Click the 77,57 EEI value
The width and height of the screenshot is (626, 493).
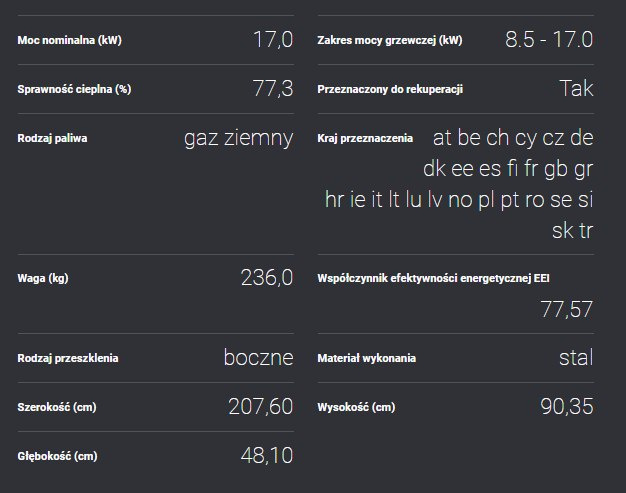coord(567,309)
